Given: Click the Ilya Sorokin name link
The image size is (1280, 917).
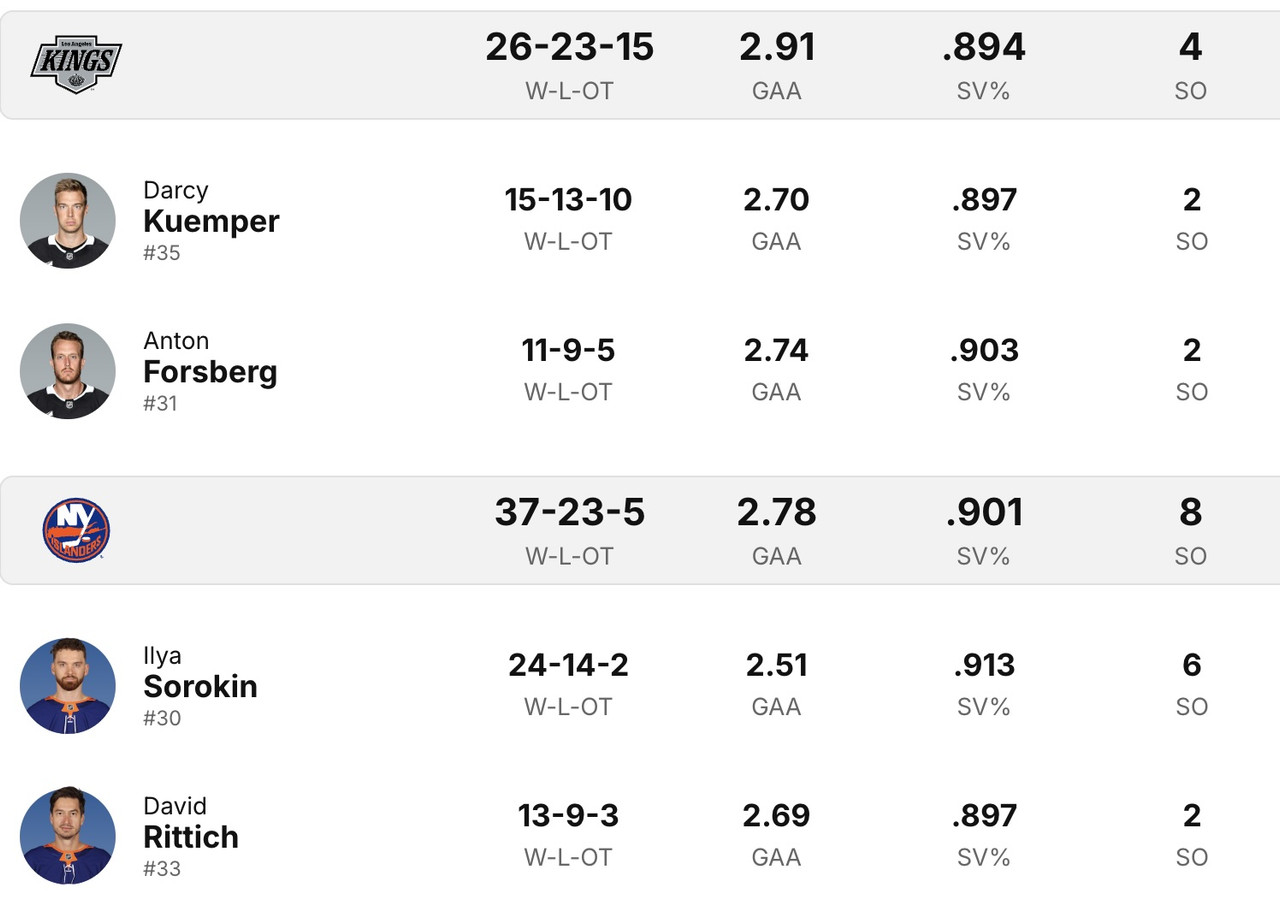Looking at the screenshot, I should pyautogui.click(x=200, y=686).
